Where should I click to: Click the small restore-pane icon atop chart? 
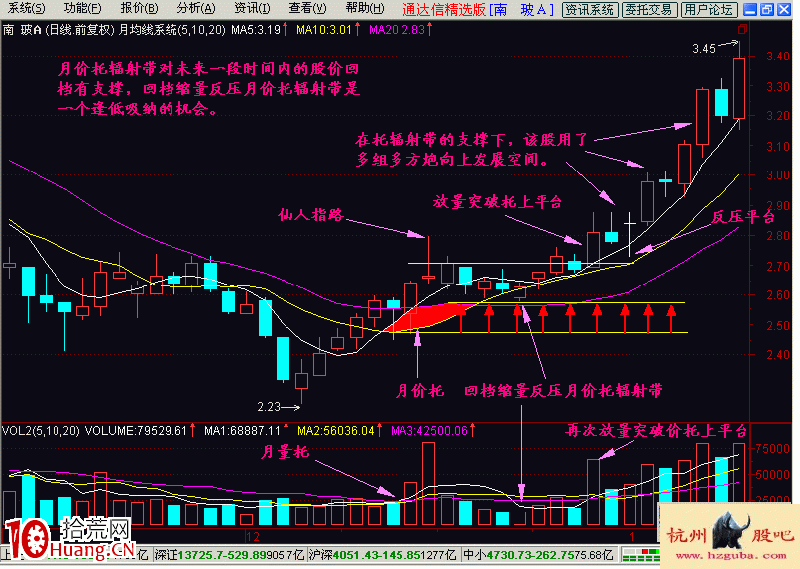(x=742, y=29)
